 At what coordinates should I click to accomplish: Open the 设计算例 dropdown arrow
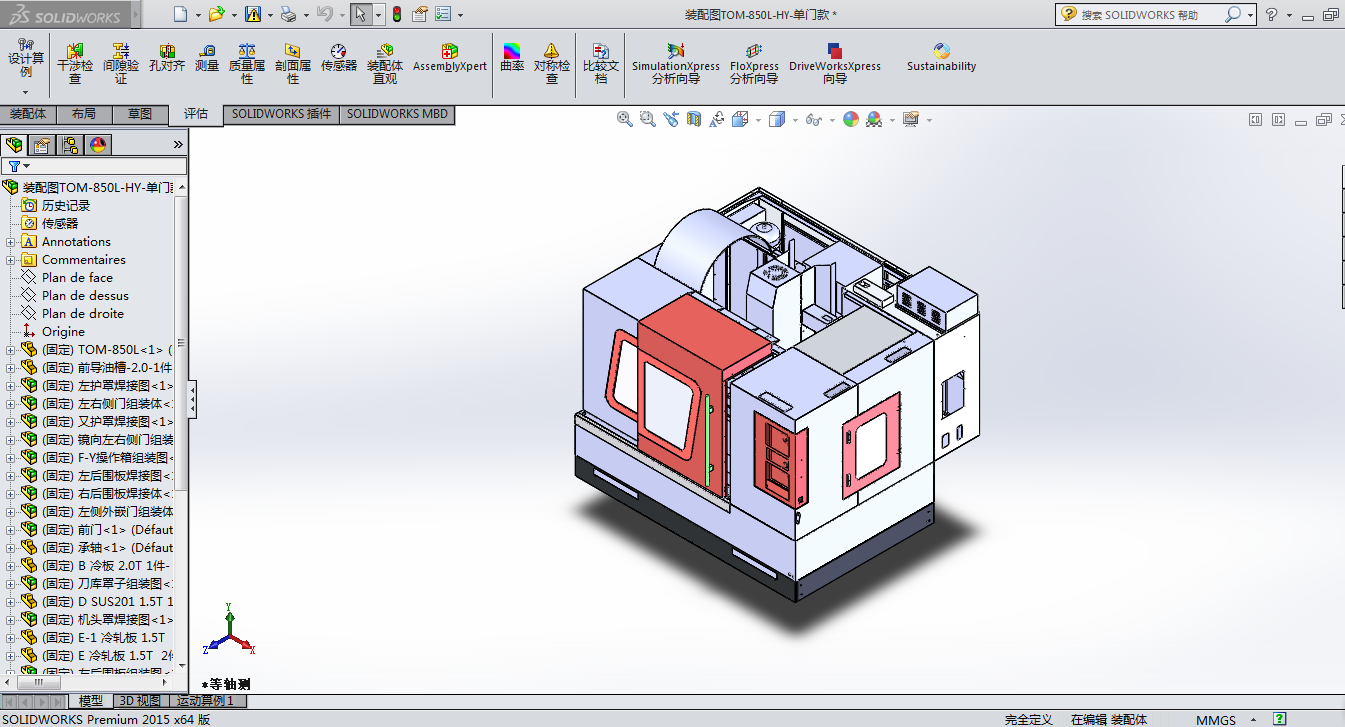click(26, 92)
